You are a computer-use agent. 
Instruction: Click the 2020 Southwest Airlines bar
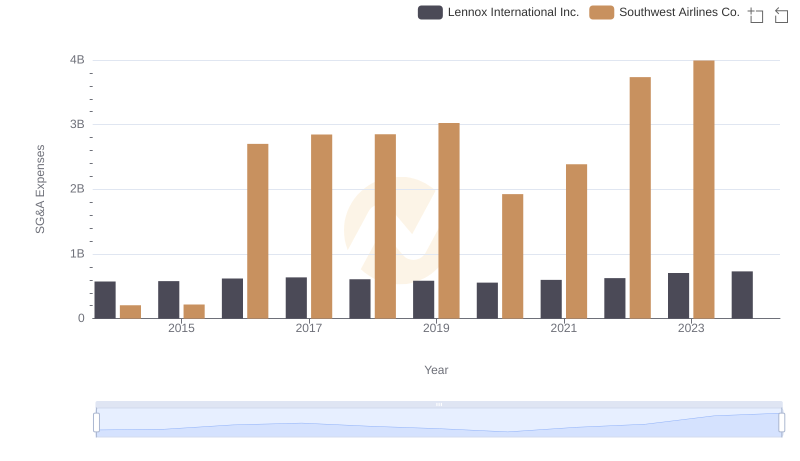tap(512, 256)
